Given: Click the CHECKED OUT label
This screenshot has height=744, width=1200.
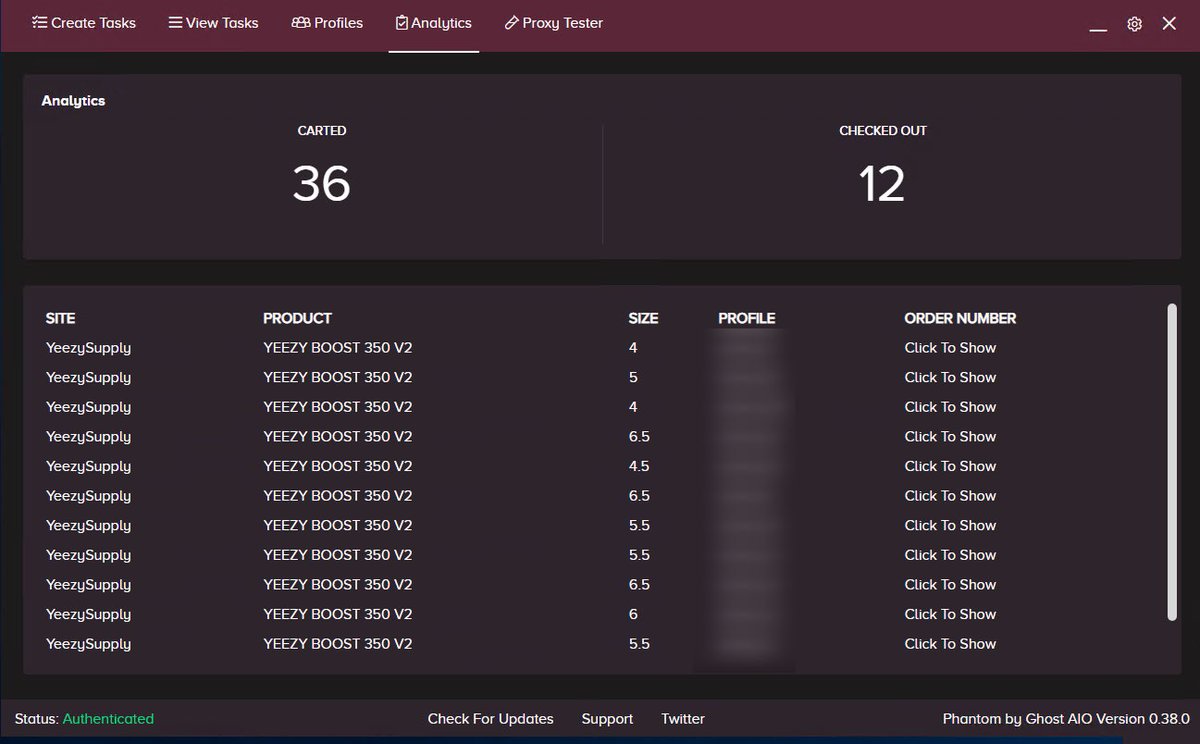Looking at the screenshot, I should tap(883, 131).
